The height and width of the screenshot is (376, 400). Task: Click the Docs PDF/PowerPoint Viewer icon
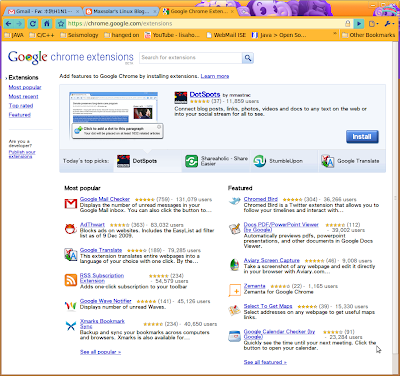pyautogui.click(x=234, y=229)
